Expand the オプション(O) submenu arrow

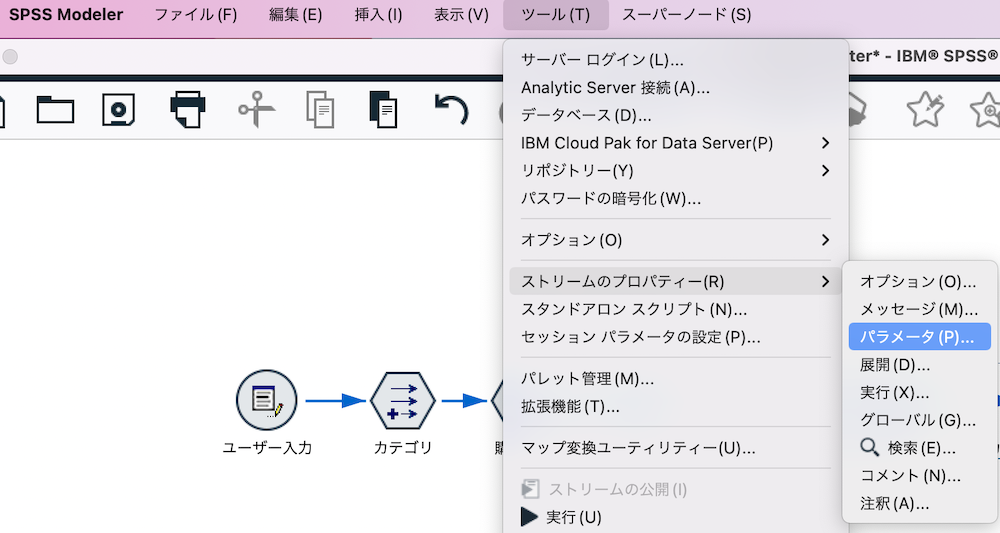(825, 240)
